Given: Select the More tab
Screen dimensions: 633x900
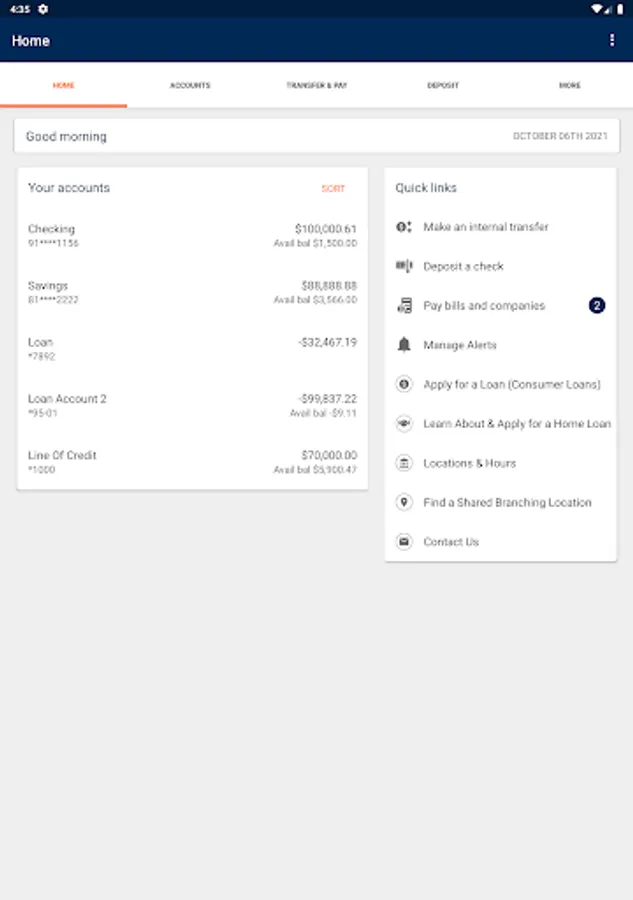Looking at the screenshot, I should [570, 86].
